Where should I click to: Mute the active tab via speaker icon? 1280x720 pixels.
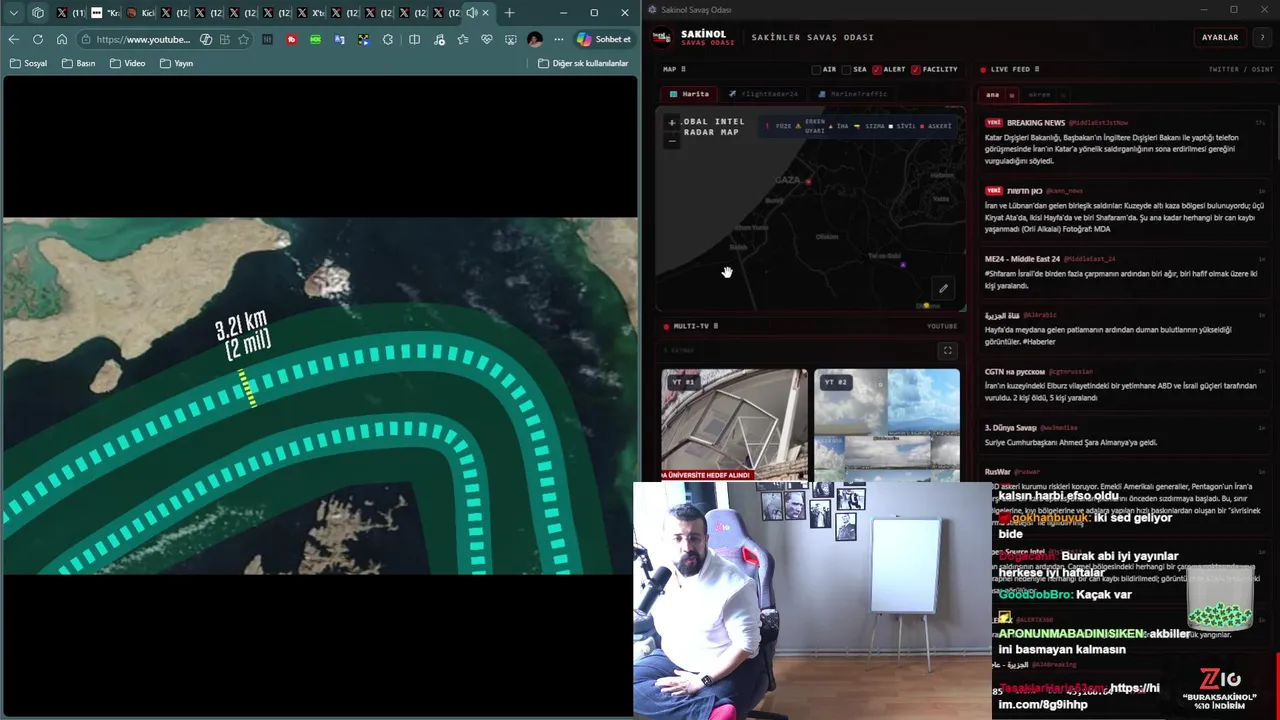[x=472, y=13]
